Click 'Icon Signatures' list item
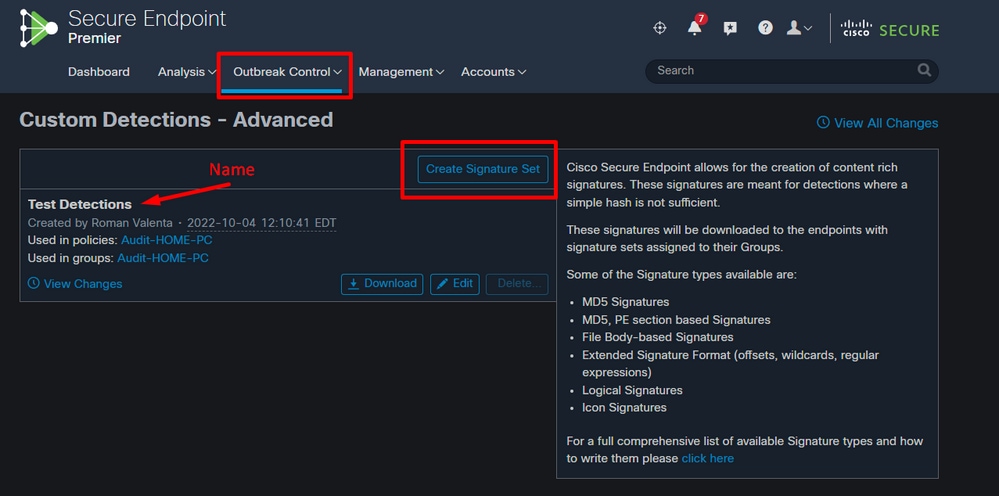Image resolution: width=999 pixels, height=496 pixels. (624, 407)
